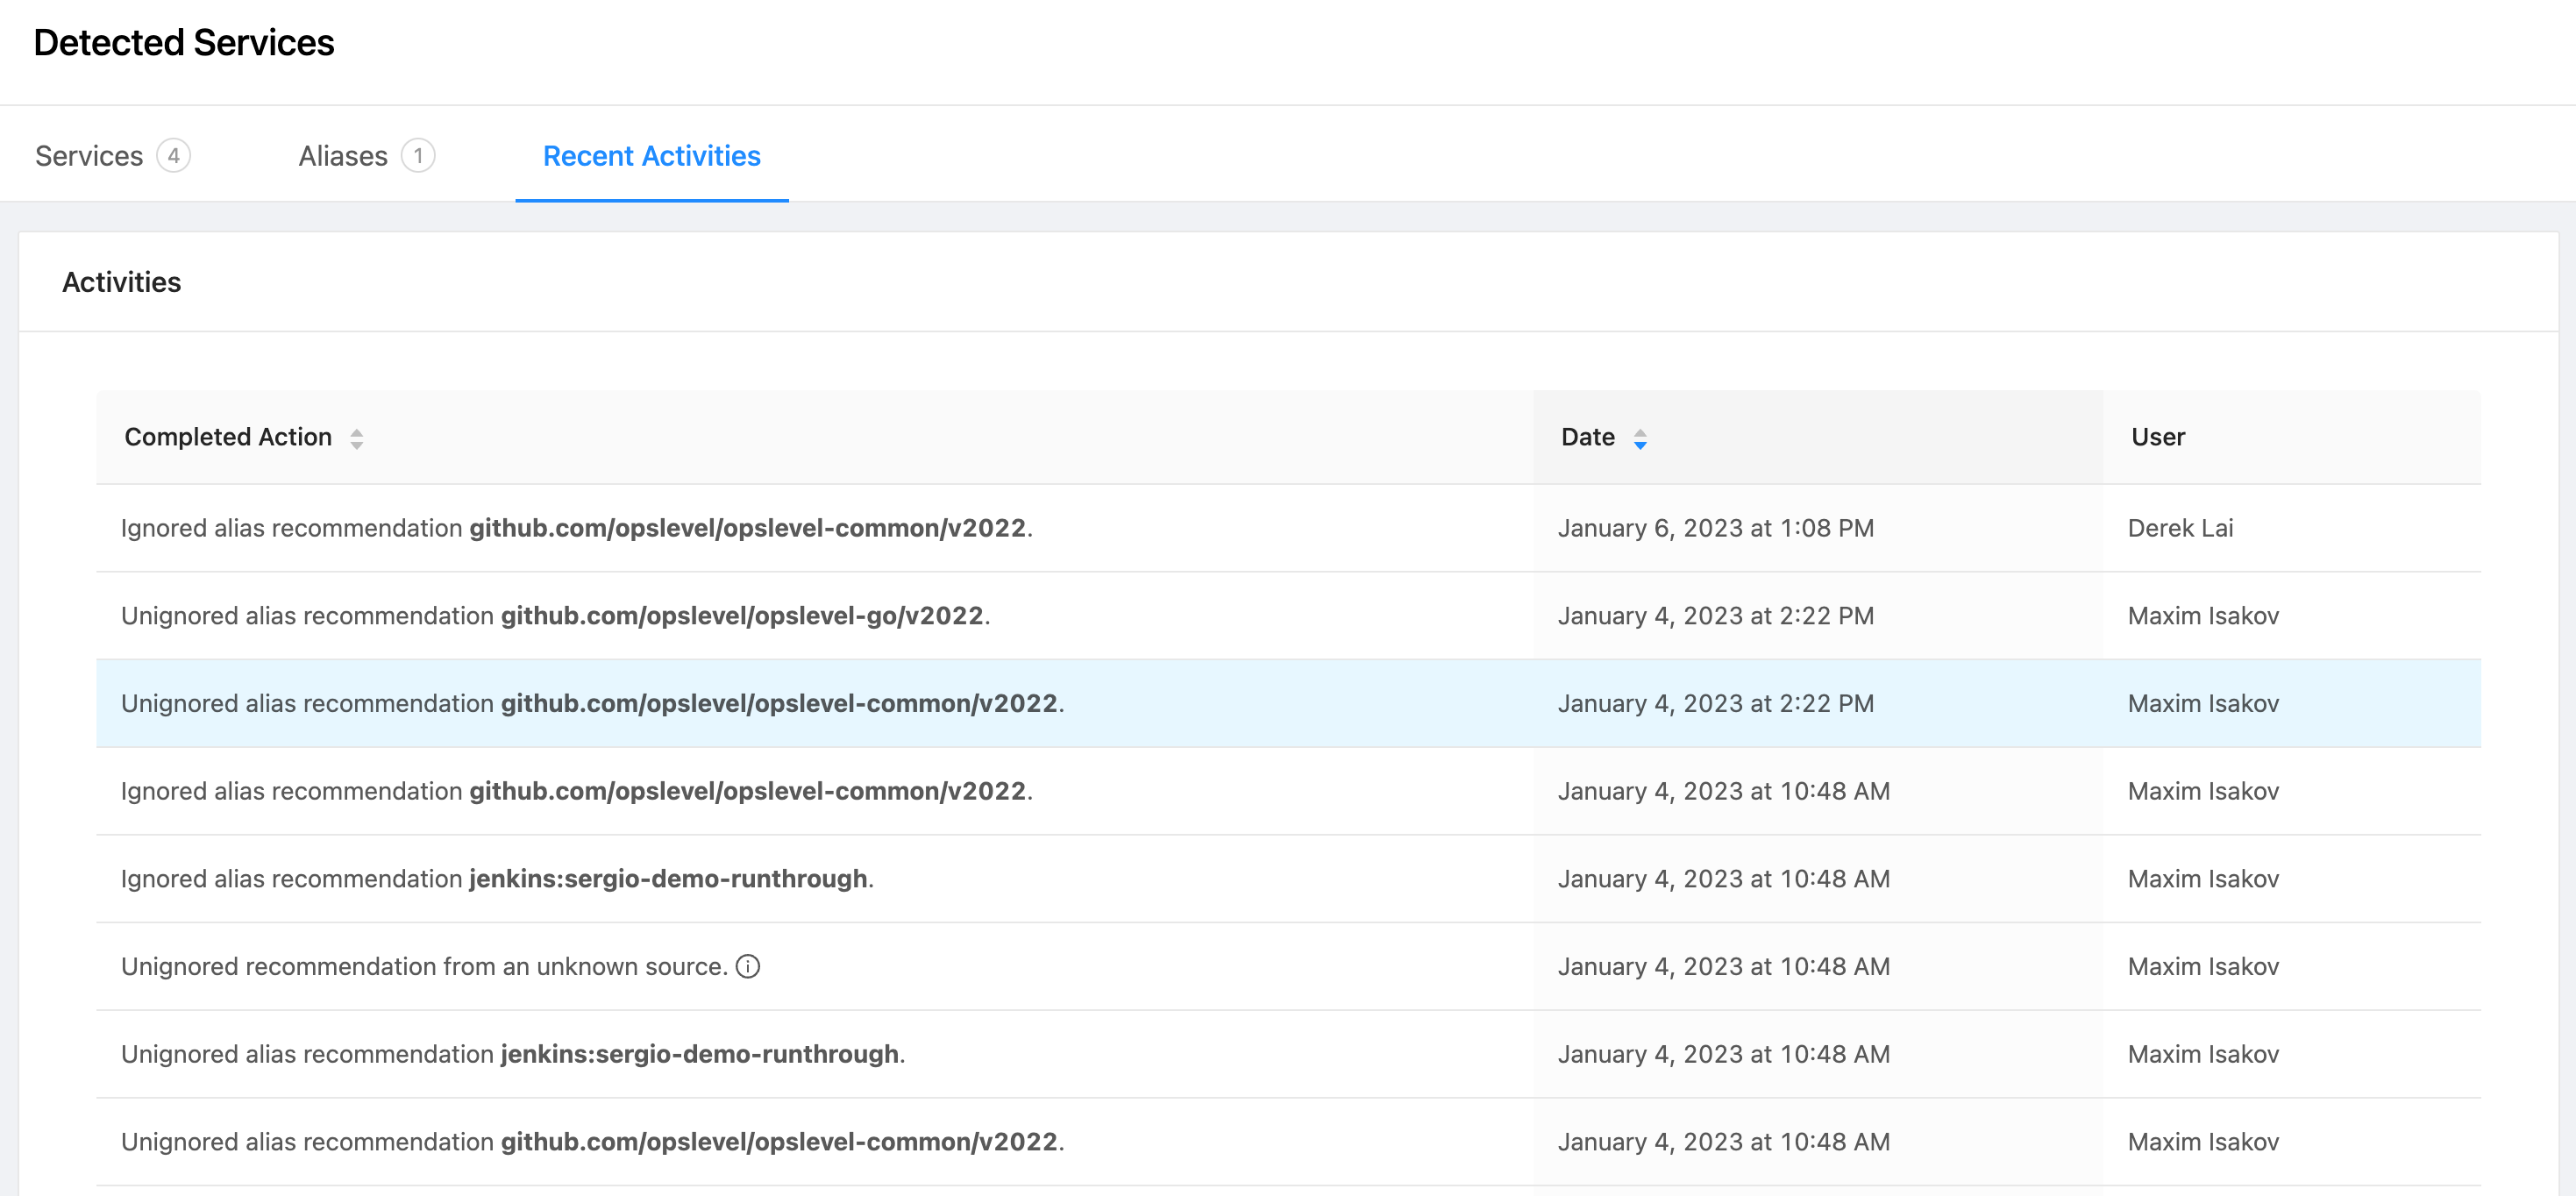Click the 'Unignored alias recommendation jenkins:sergio-demo-runthrough' row
Viewport: 2576px width, 1196px height.
pyautogui.click(x=1288, y=1054)
